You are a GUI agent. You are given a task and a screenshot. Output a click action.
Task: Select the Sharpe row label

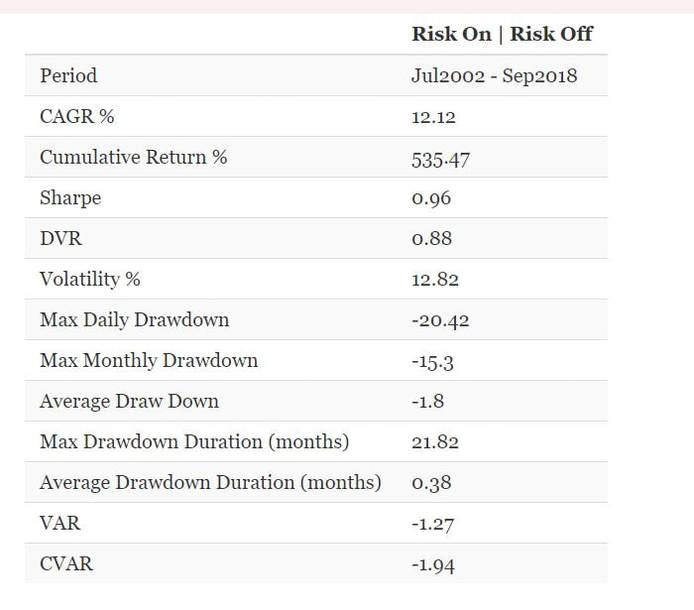click(71, 198)
